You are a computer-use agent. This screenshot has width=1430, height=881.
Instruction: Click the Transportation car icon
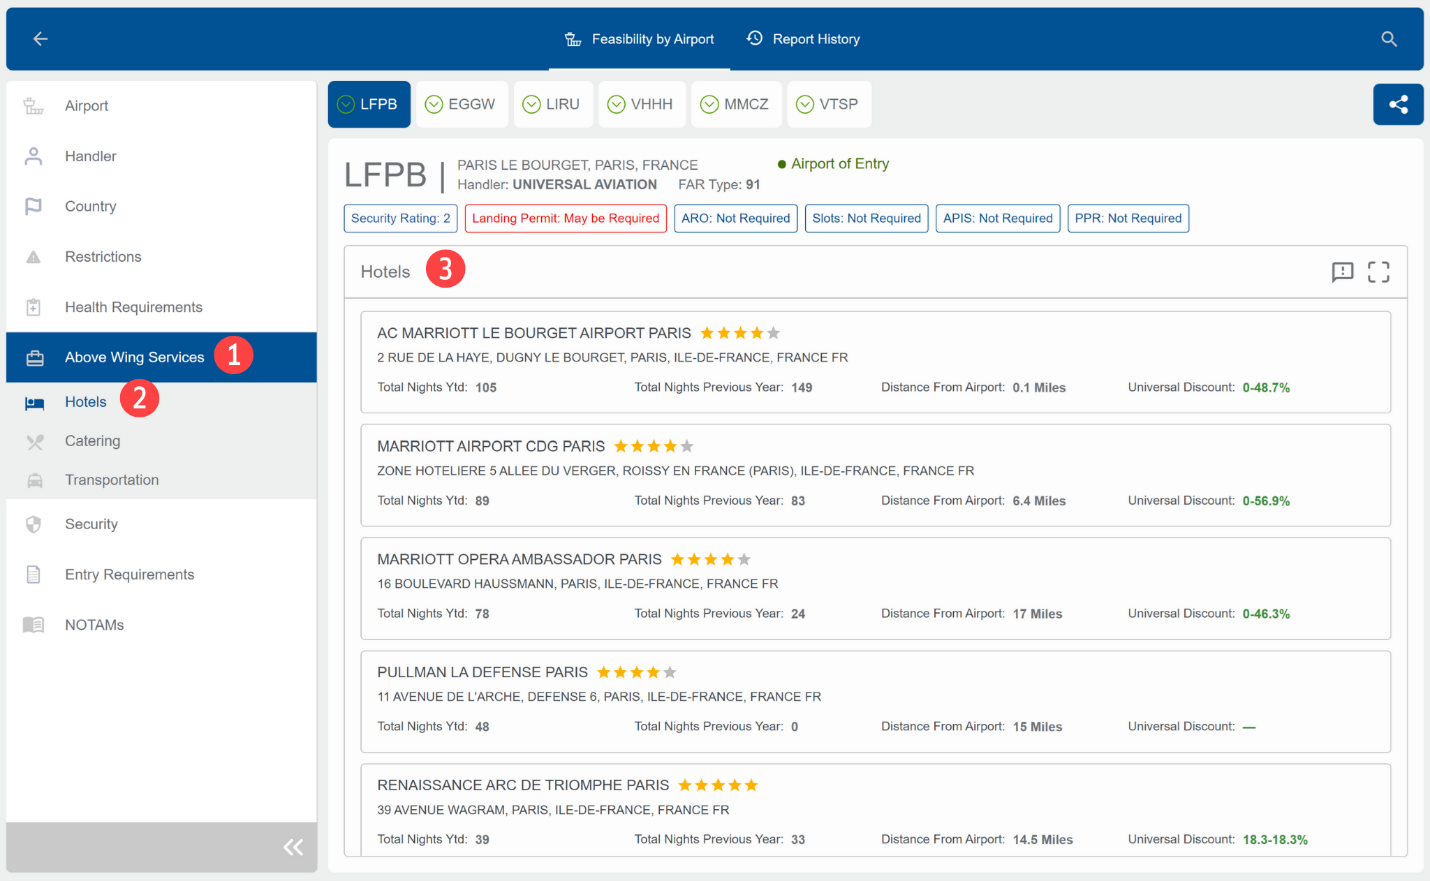coord(35,481)
